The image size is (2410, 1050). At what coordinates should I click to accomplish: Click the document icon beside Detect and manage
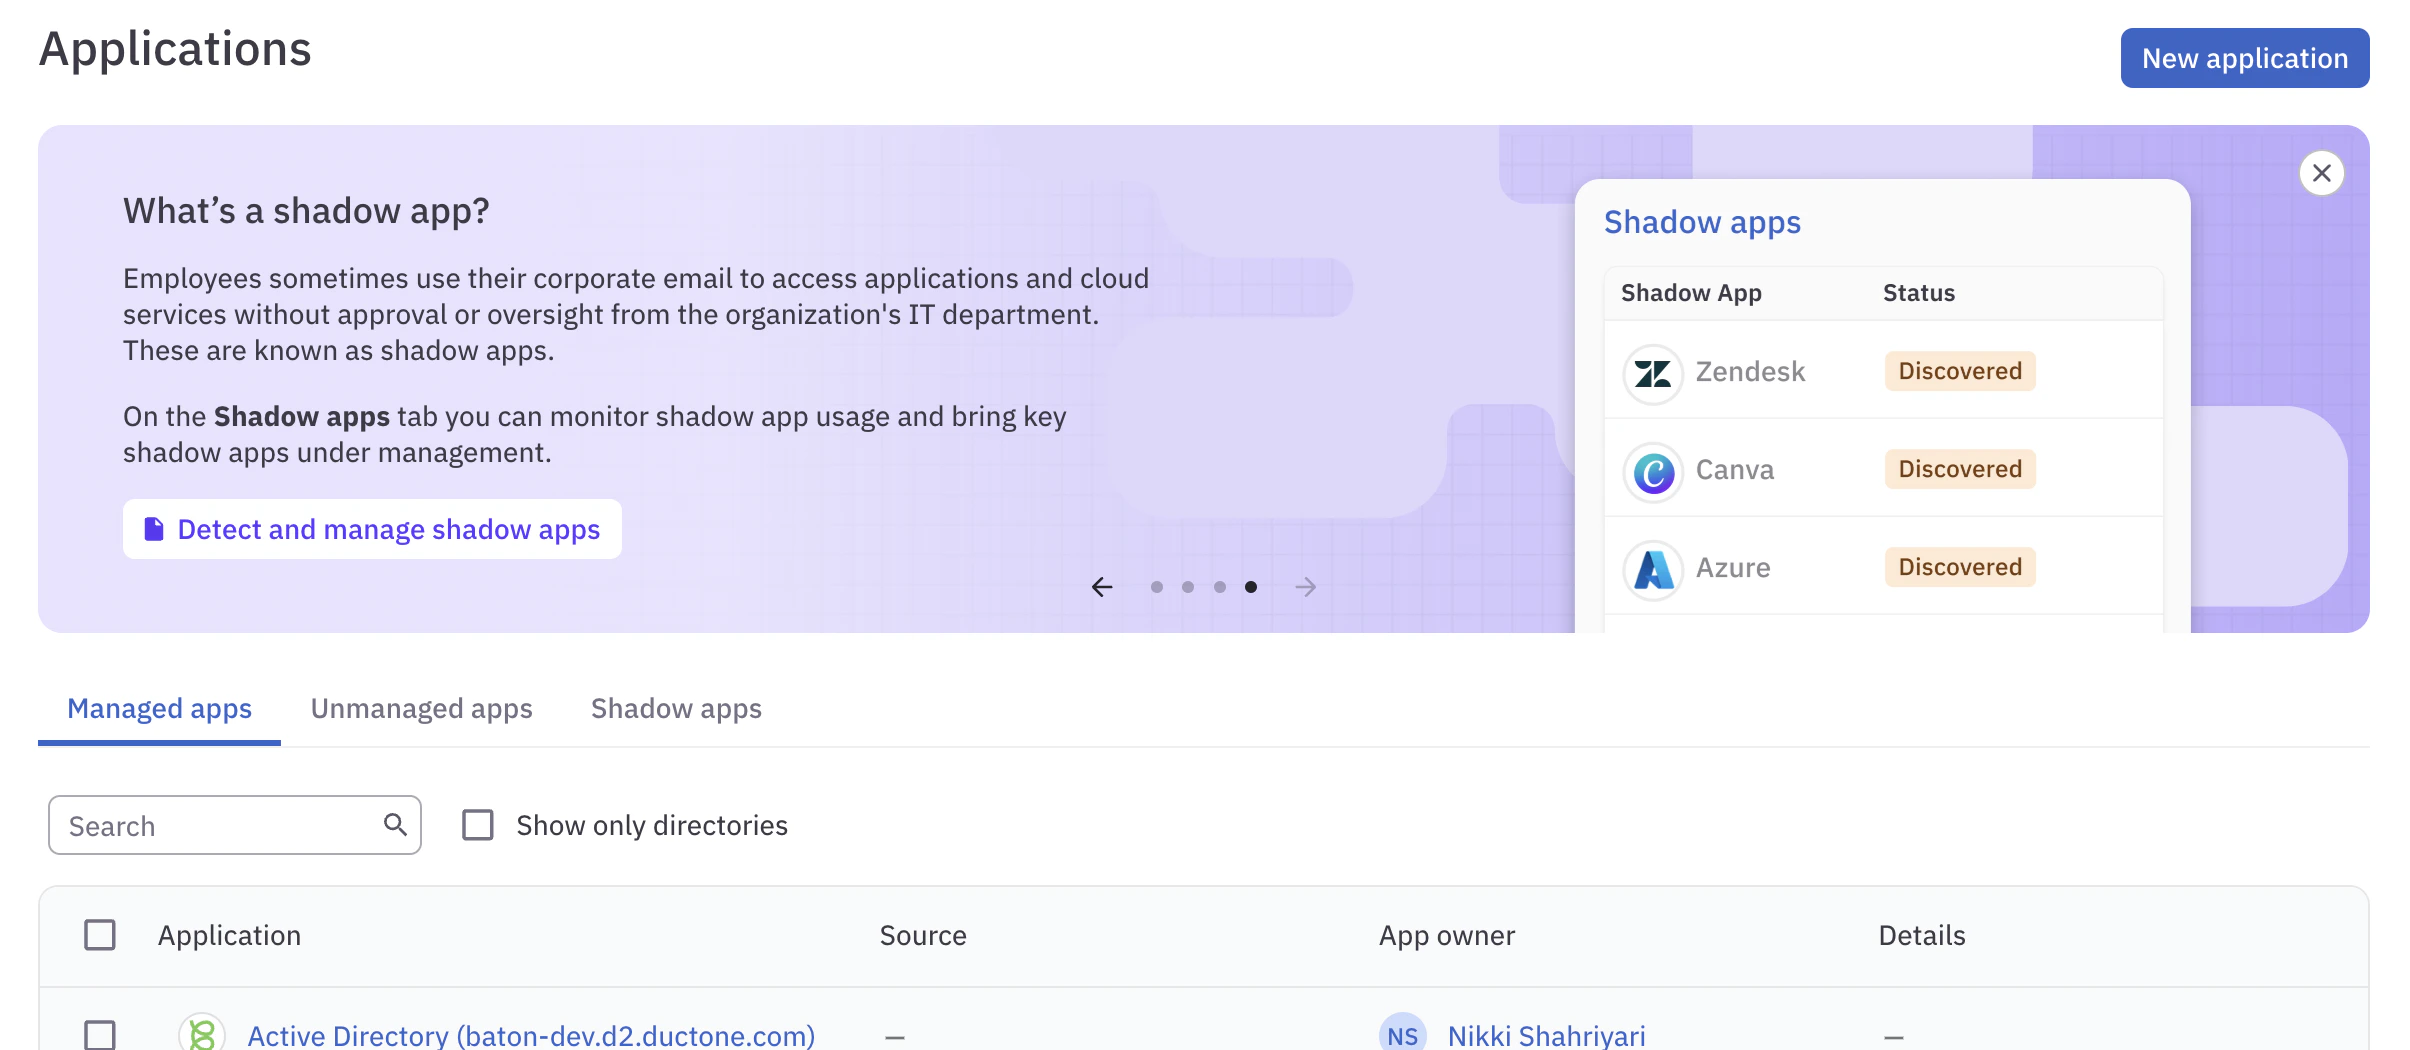155,528
